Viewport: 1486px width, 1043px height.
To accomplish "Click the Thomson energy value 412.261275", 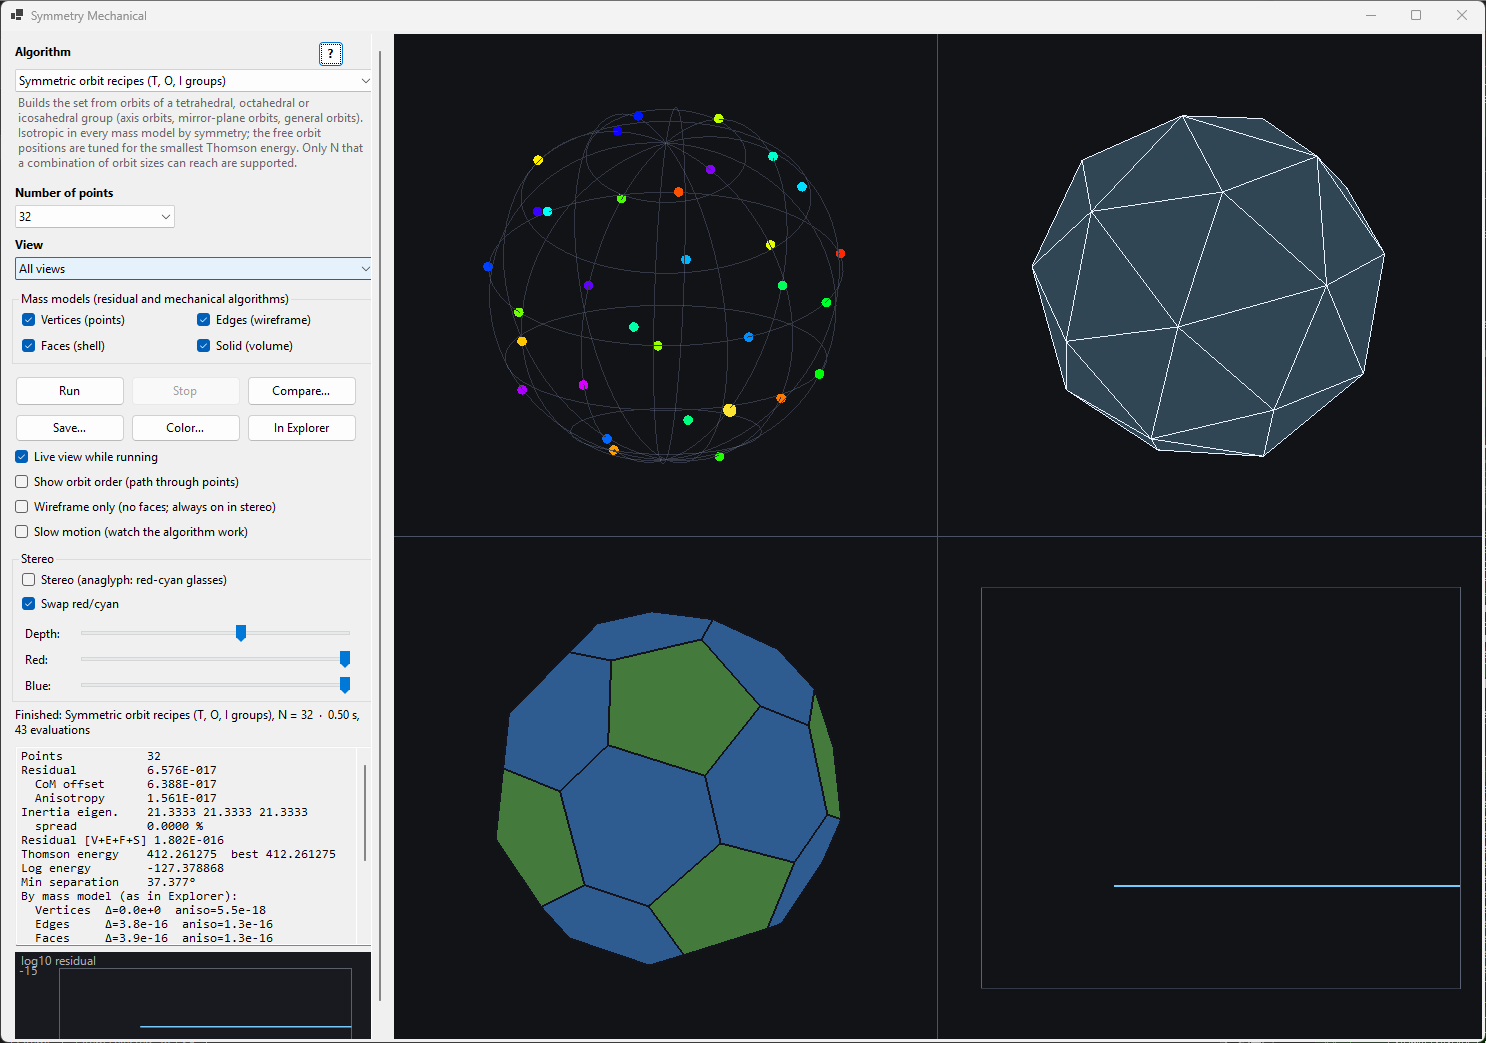I will [x=181, y=854].
